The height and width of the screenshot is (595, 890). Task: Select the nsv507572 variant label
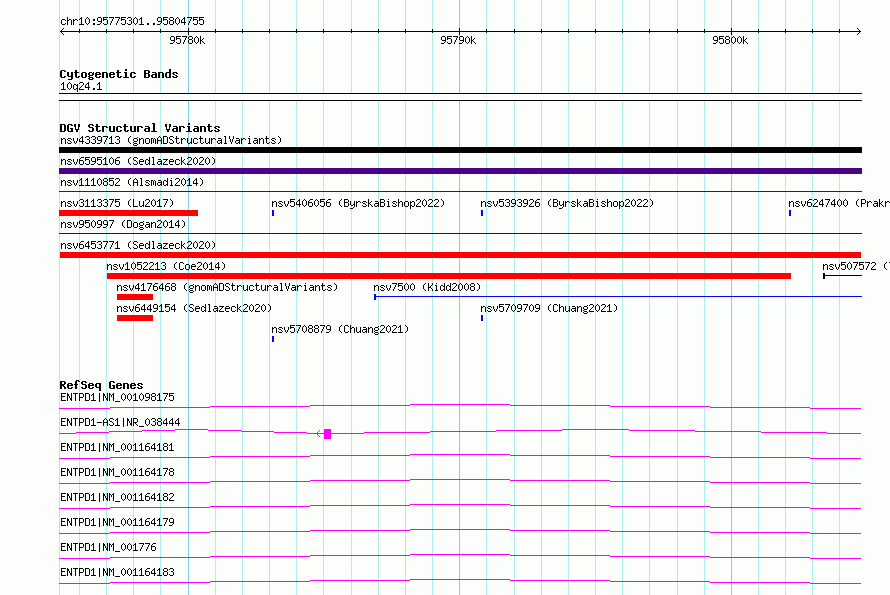[856, 266]
